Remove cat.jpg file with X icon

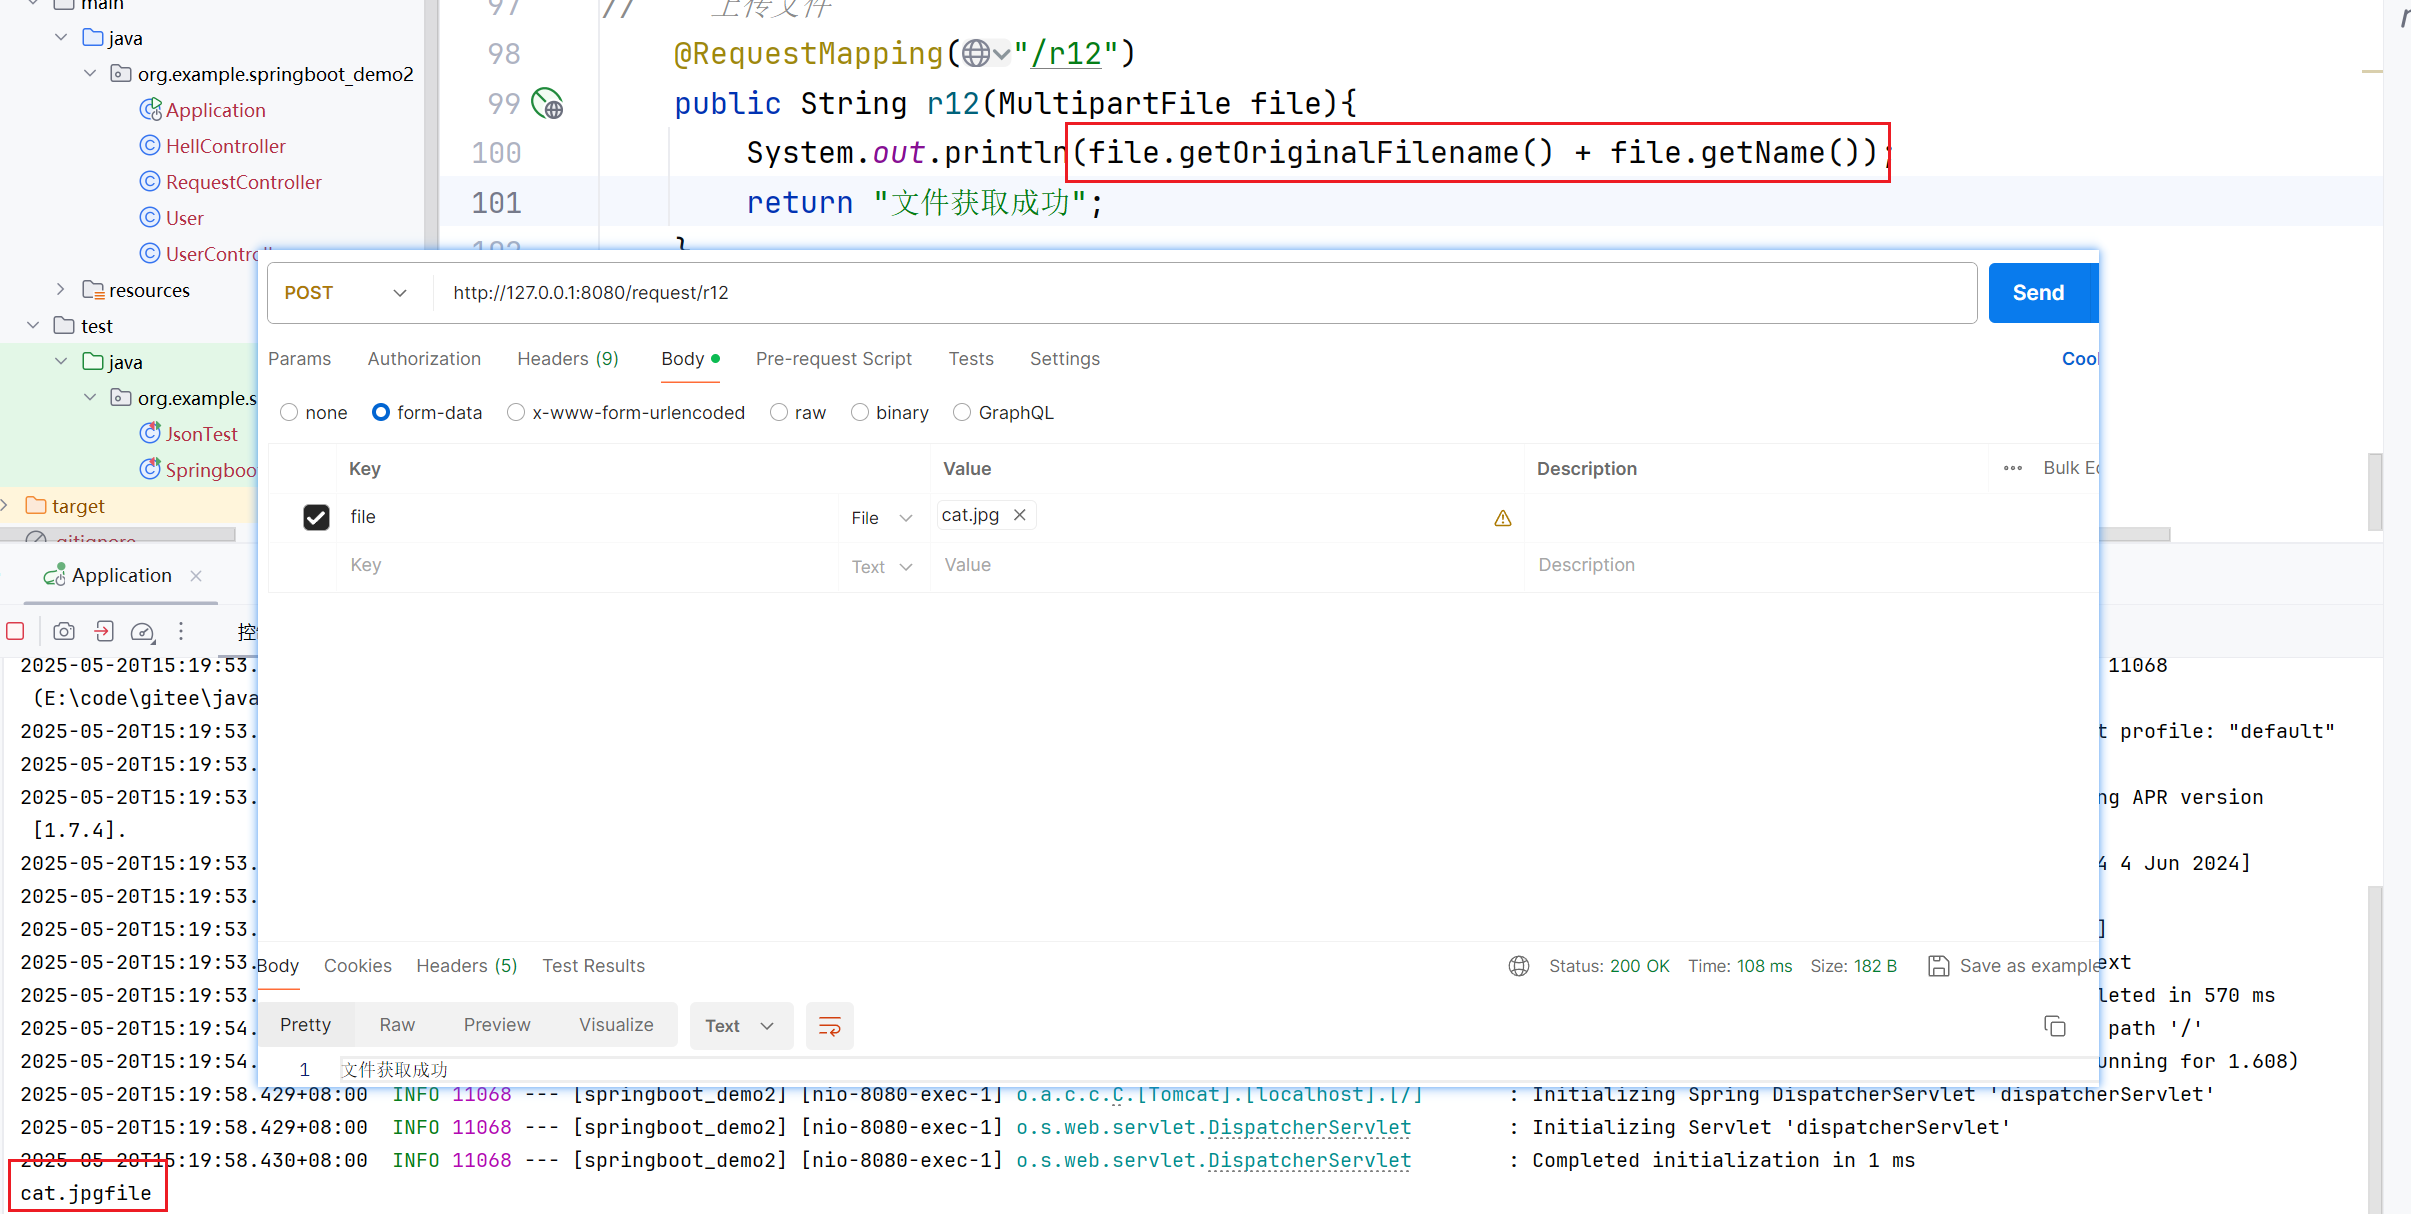coord(1020,515)
